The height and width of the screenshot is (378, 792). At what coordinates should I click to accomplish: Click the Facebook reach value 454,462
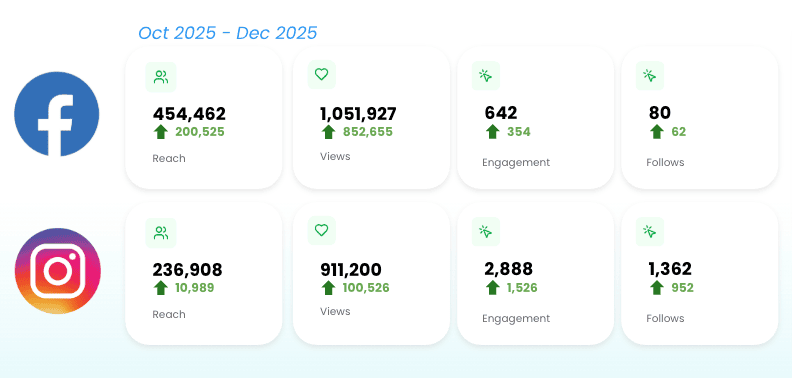tap(189, 114)
